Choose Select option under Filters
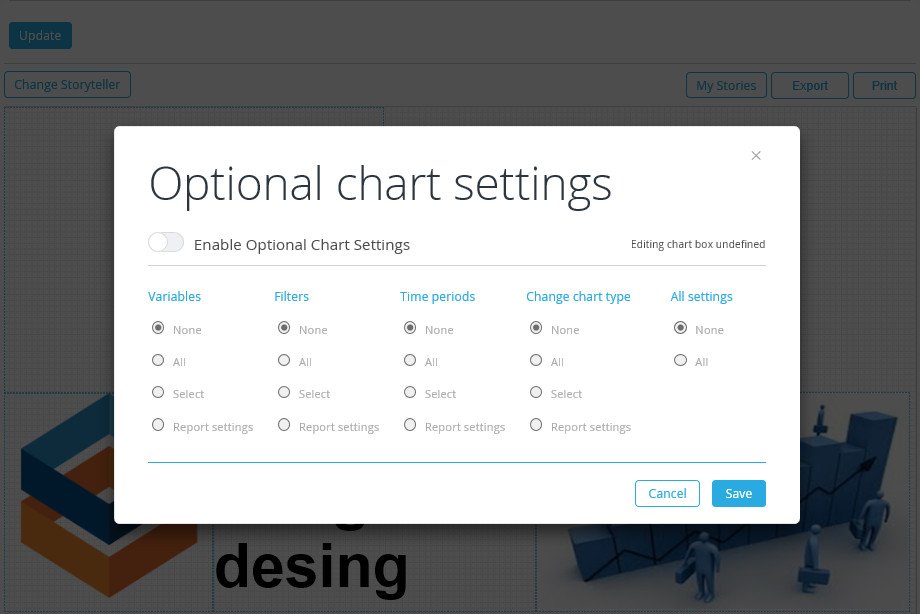The image size is (920, 614). click(x=284, y=392)
